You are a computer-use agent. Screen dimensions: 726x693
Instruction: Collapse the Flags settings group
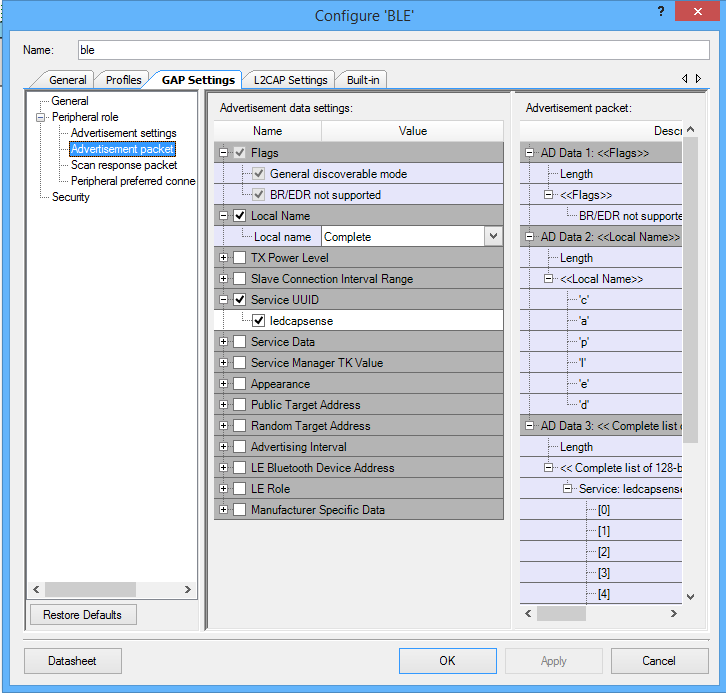pyautogui.click(x=223, y=153)
